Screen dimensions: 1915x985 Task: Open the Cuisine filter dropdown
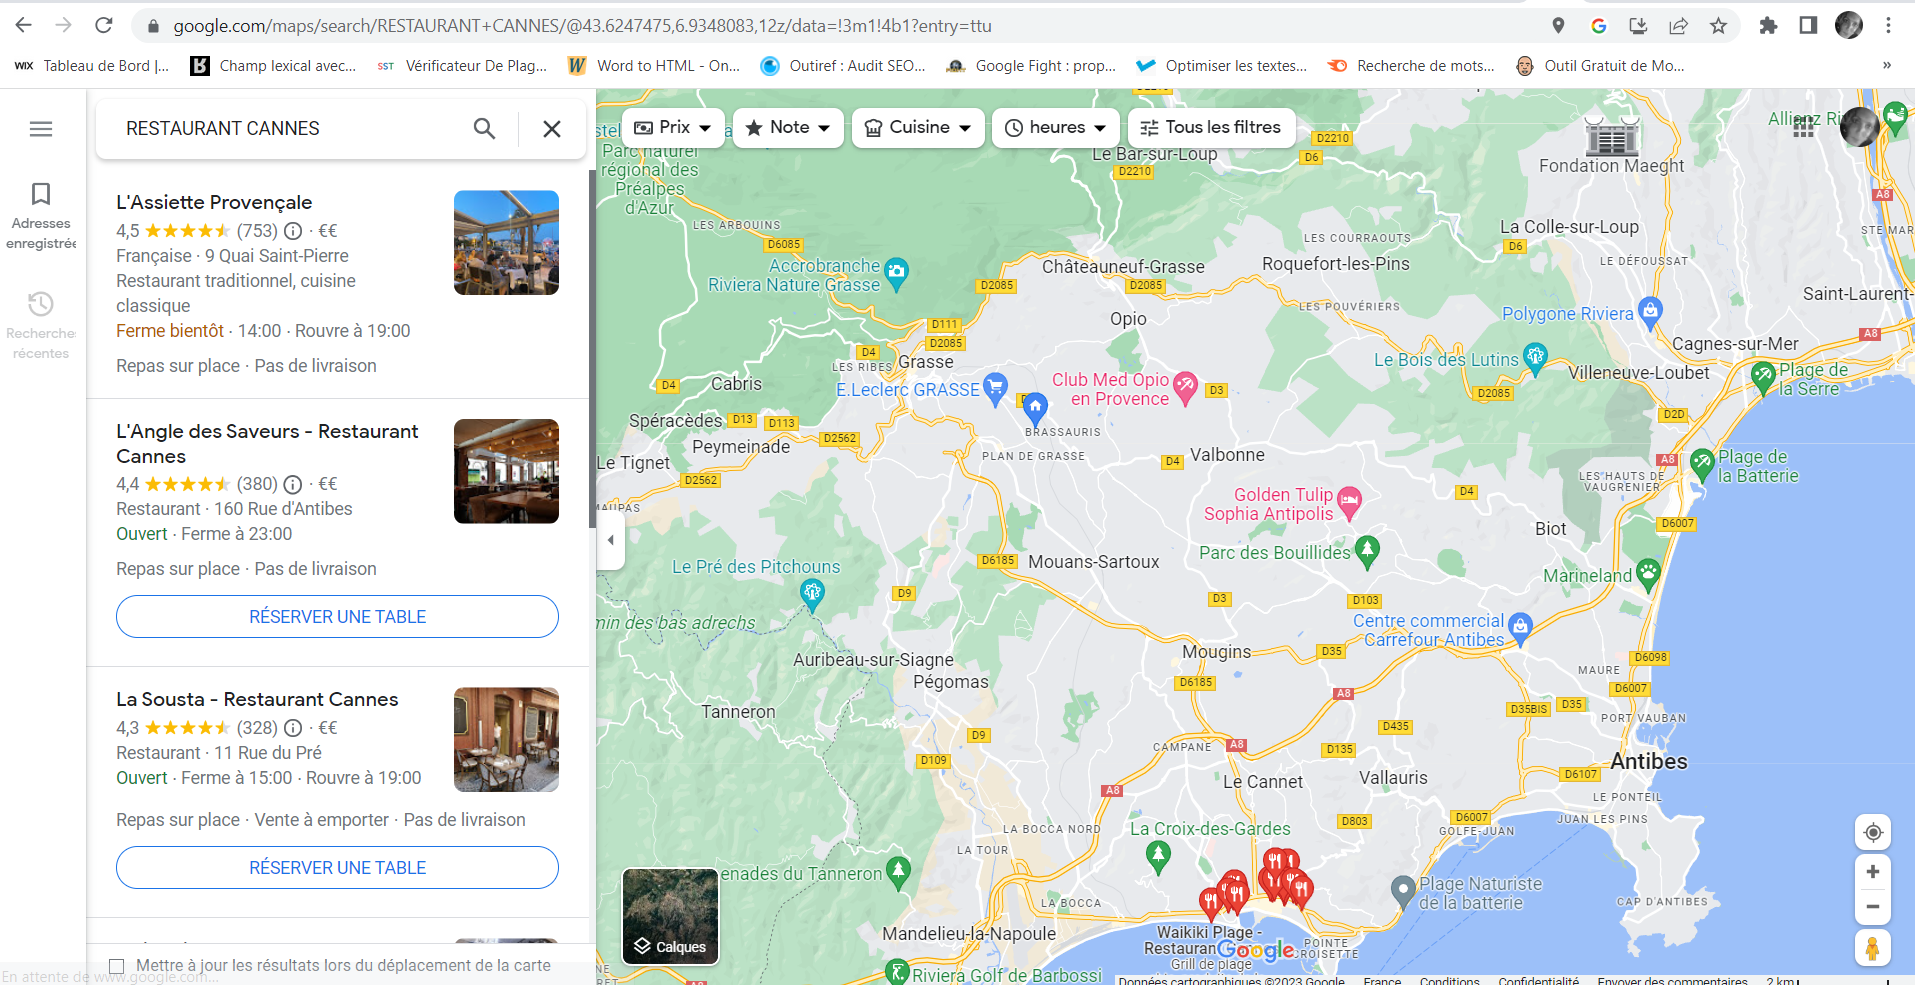point(916,127)
